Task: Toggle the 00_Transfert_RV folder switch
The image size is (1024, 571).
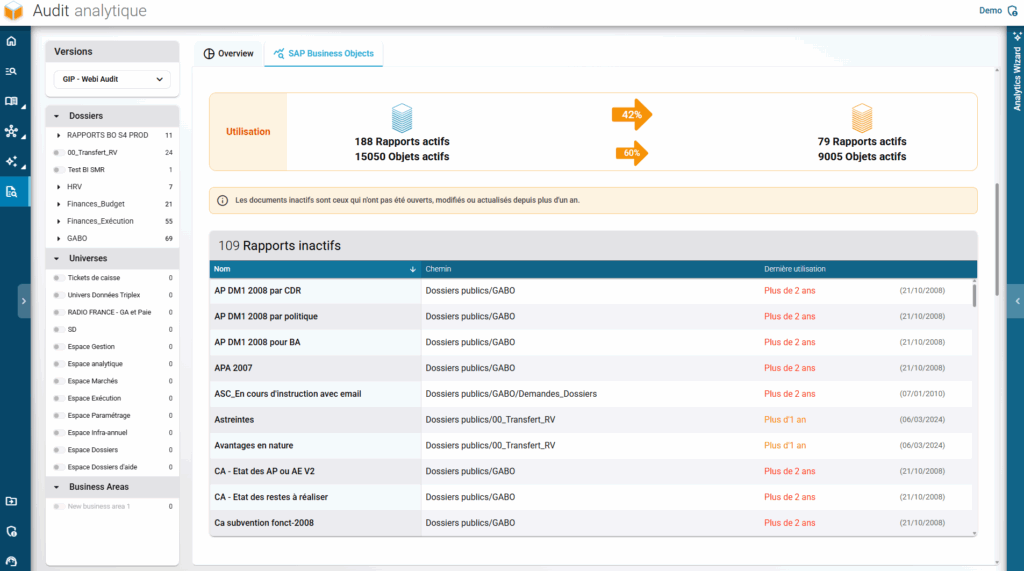Action: pyautogui.click(x=57, y=152)
